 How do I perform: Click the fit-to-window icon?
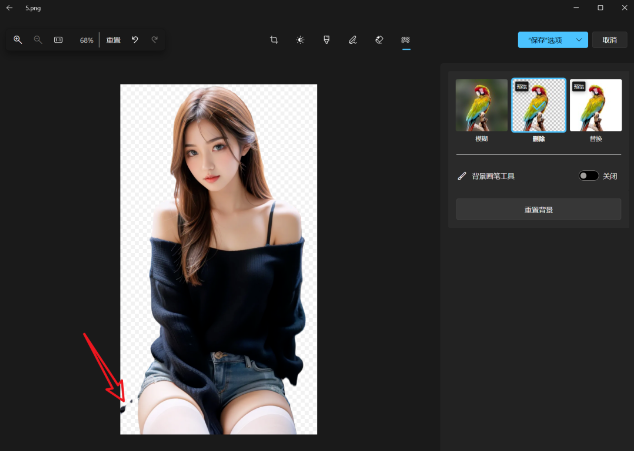58,40
